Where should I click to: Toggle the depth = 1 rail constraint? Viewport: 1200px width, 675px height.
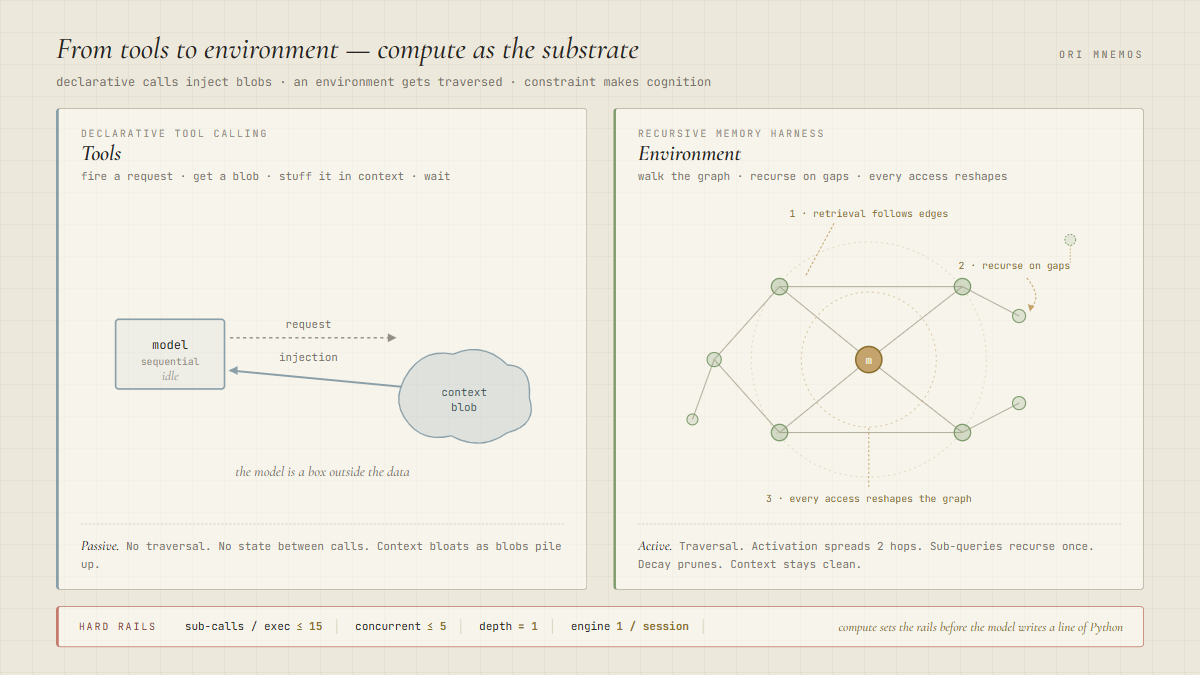tap(508, 626)
